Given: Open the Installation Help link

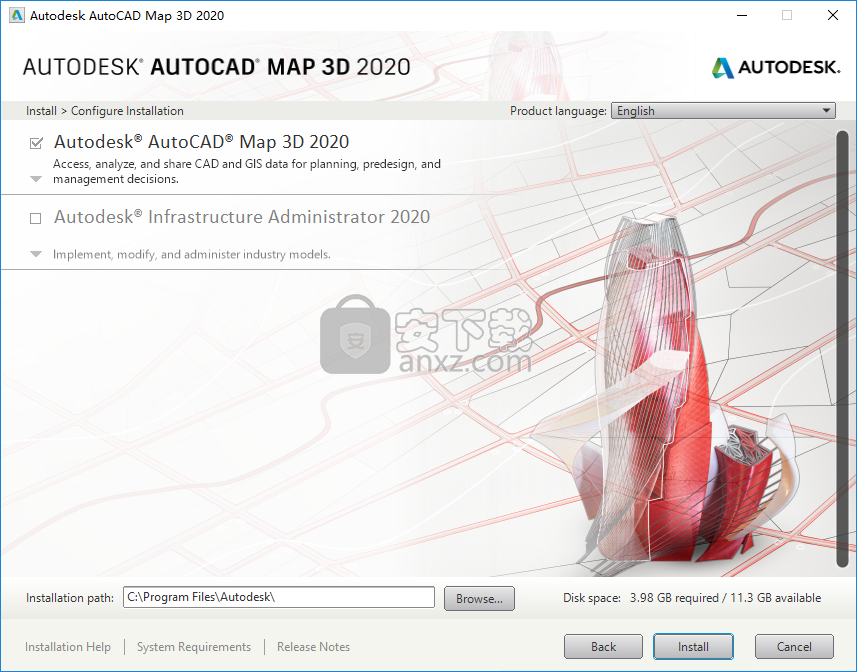Looking at the screenshot, I should click(68, 646).
